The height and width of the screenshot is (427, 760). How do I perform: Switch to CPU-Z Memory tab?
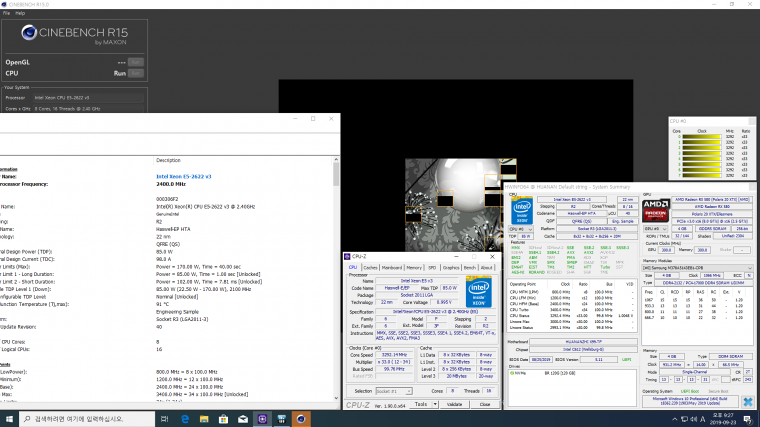(x=414, y=268)
